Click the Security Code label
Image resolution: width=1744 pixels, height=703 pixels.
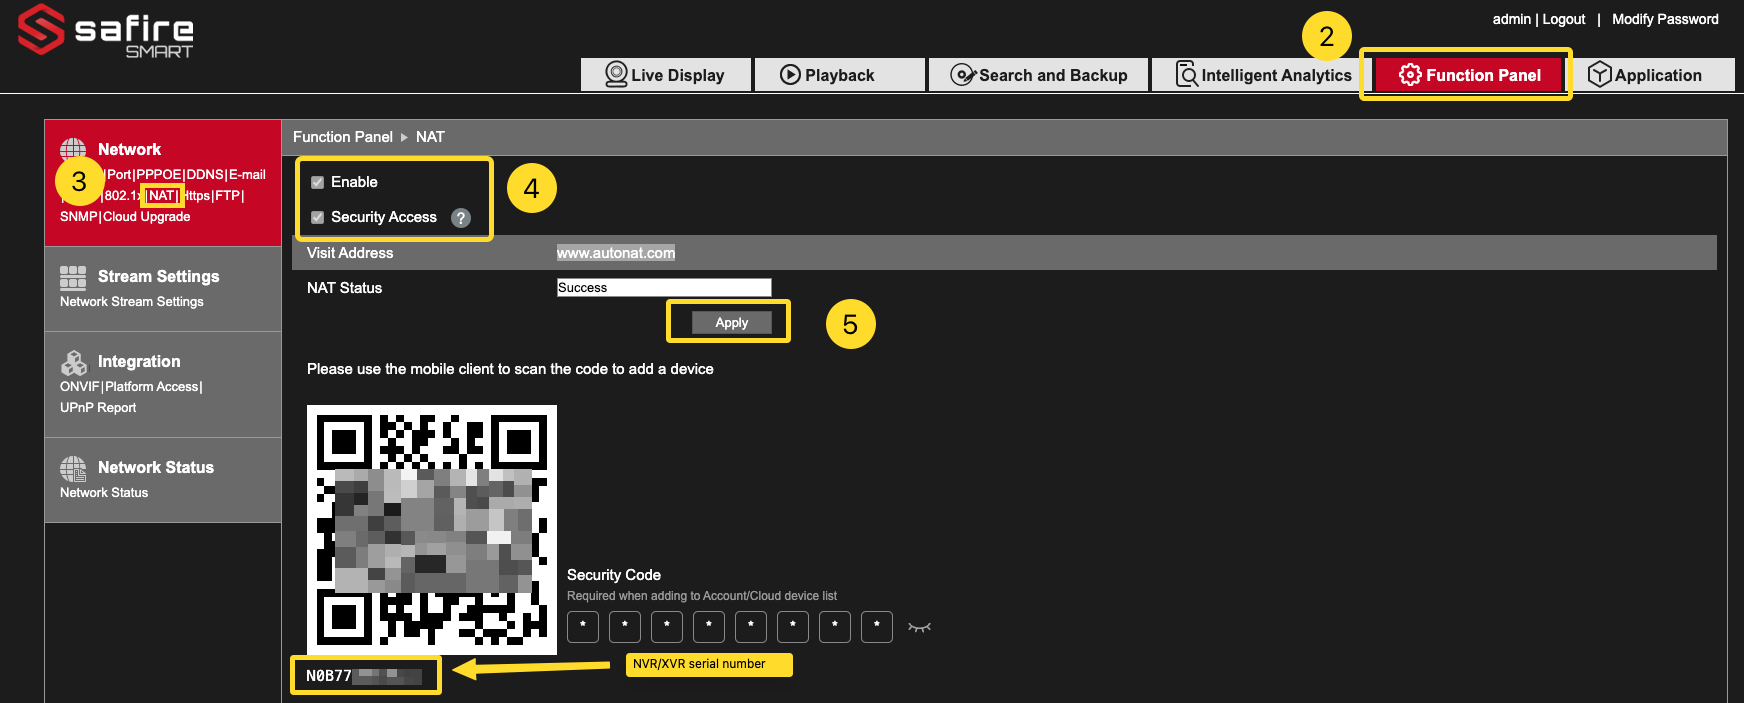point(614,575)
